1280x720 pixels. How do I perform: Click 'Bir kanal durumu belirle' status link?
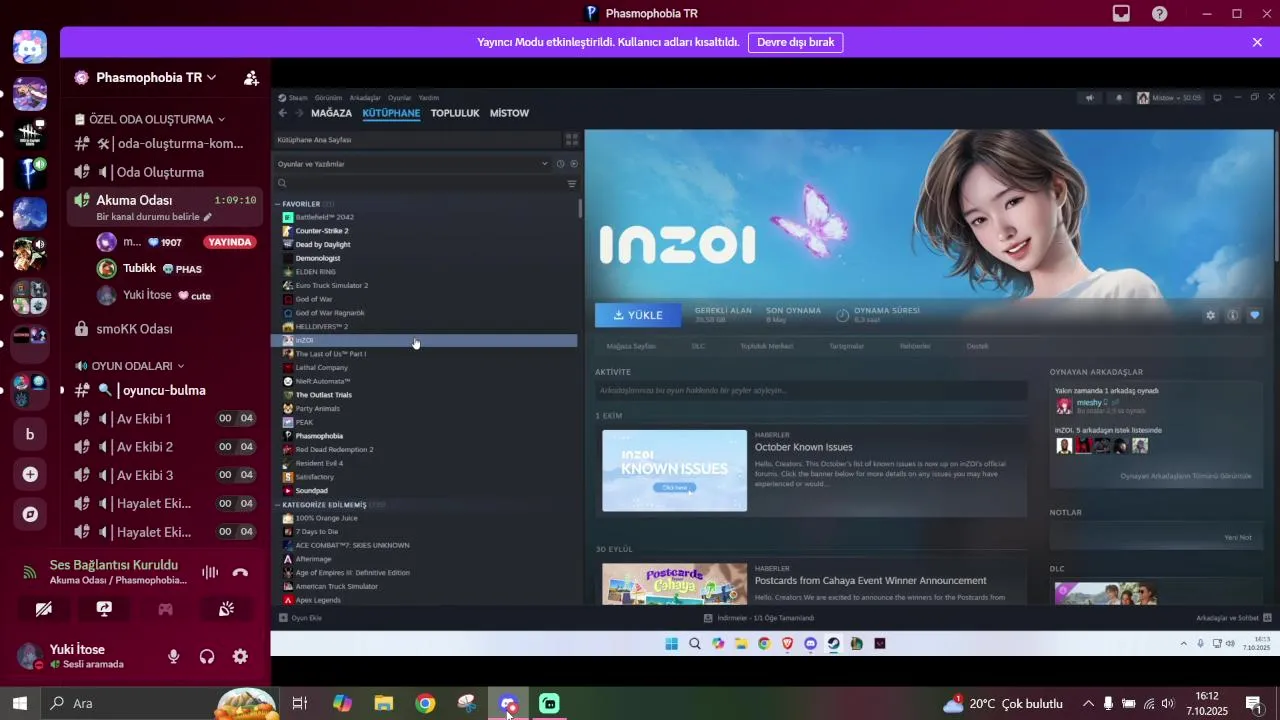coord(153,217)
